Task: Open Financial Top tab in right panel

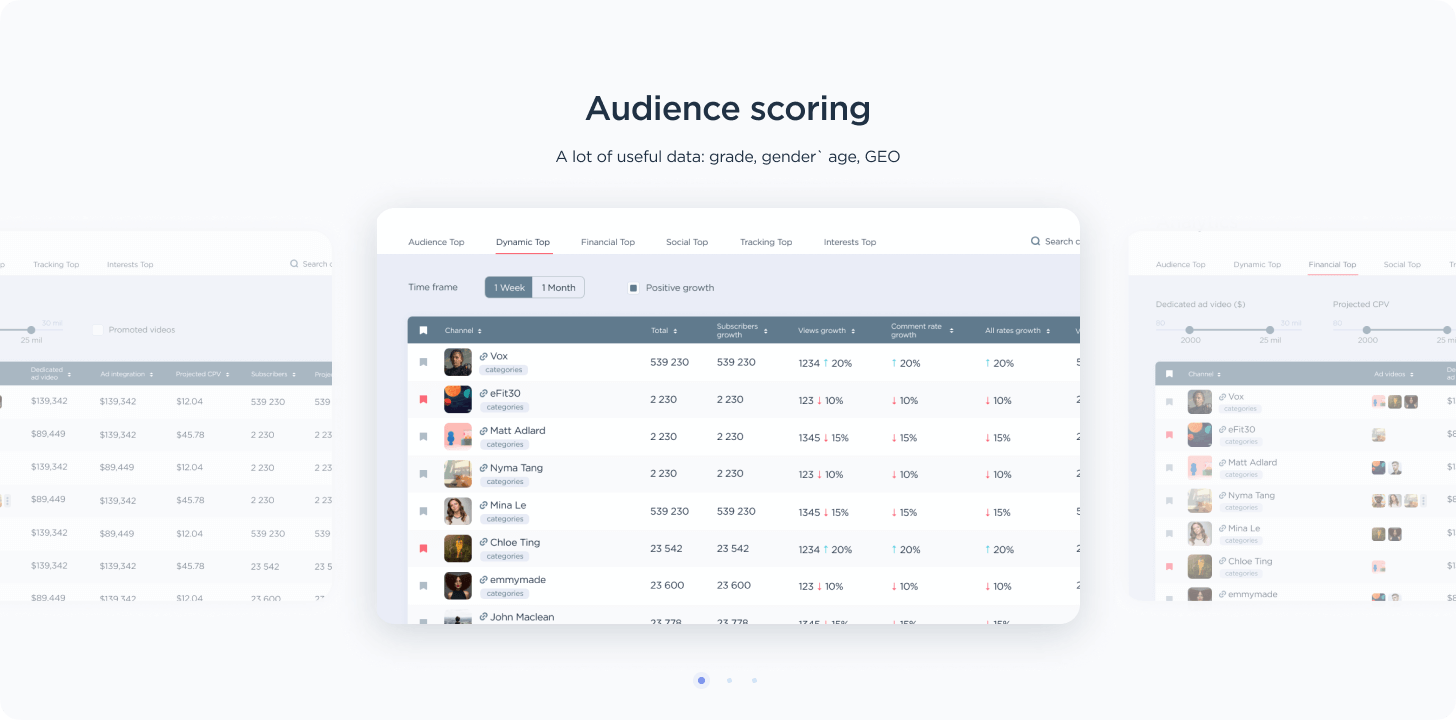Action: click(1332, 265)
